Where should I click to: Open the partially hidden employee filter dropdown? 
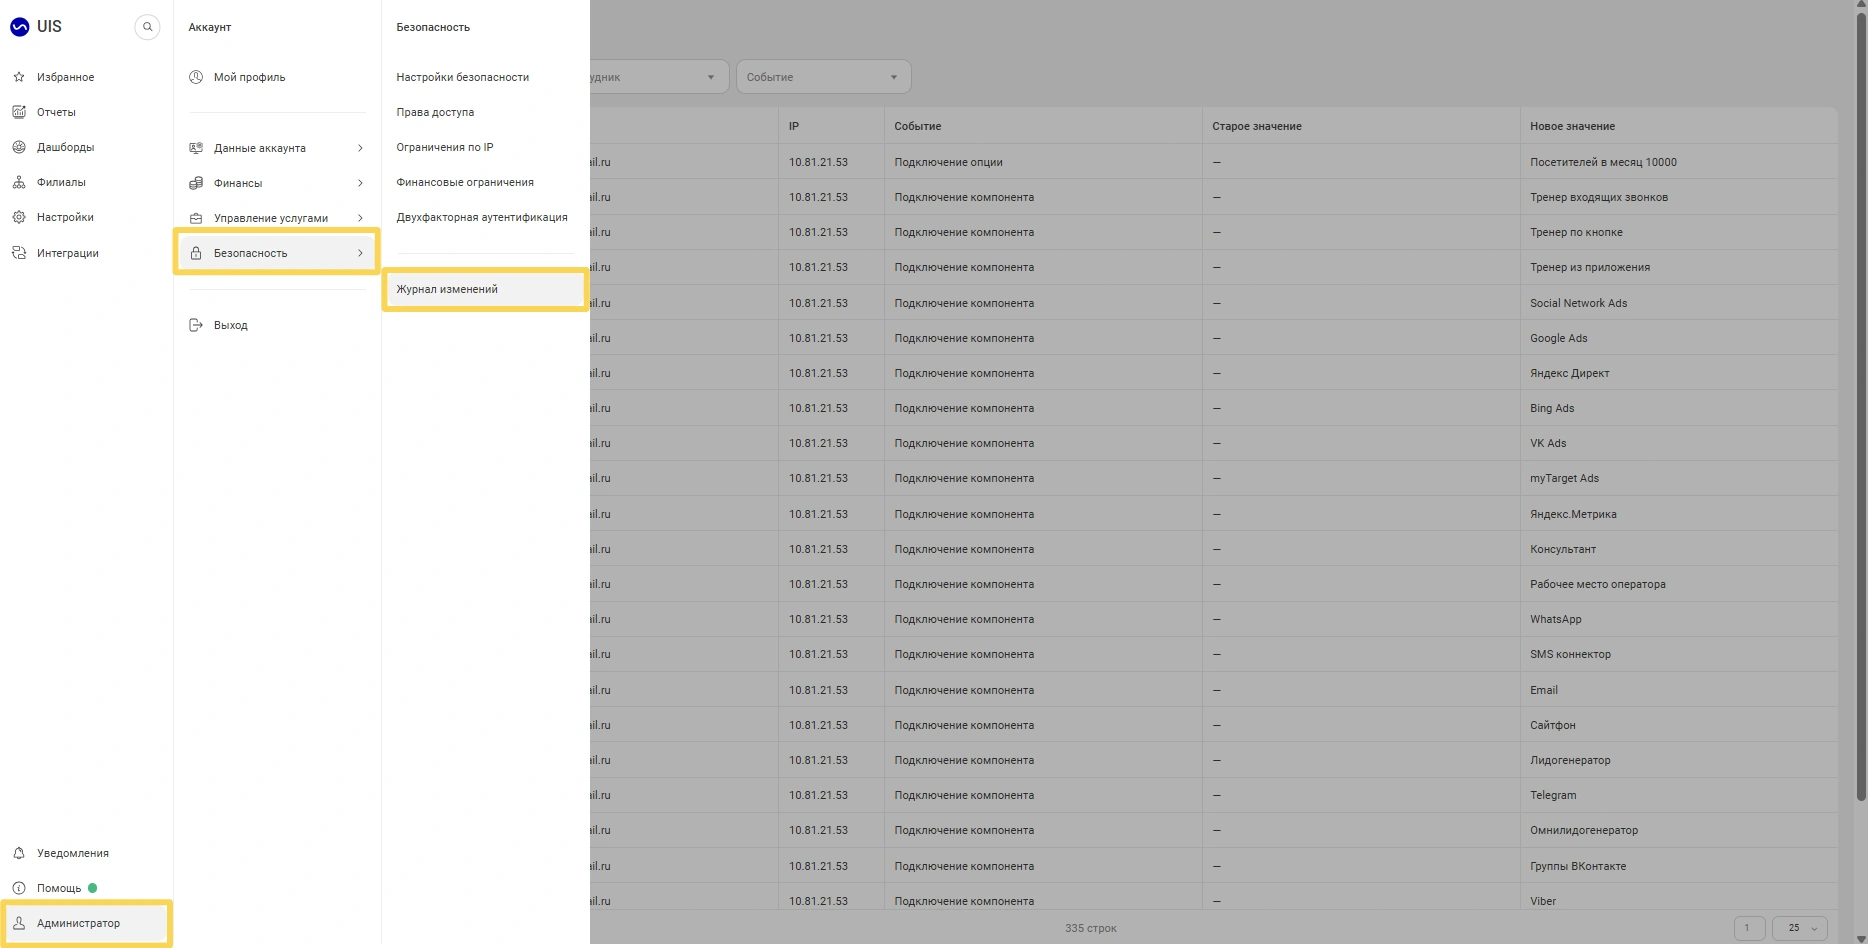(x=658, y=77)
